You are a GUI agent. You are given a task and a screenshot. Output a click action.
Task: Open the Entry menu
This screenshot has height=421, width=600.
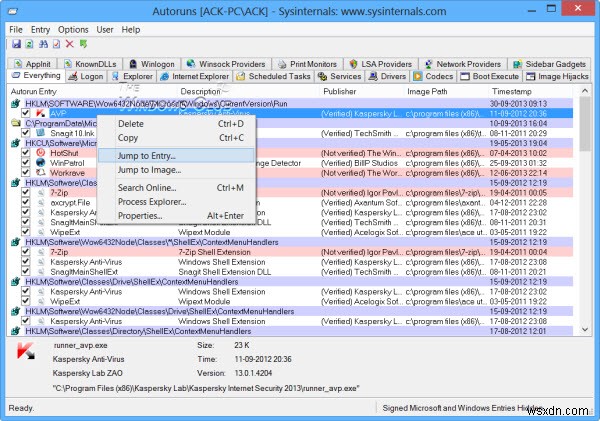click(x=40, y=29)
